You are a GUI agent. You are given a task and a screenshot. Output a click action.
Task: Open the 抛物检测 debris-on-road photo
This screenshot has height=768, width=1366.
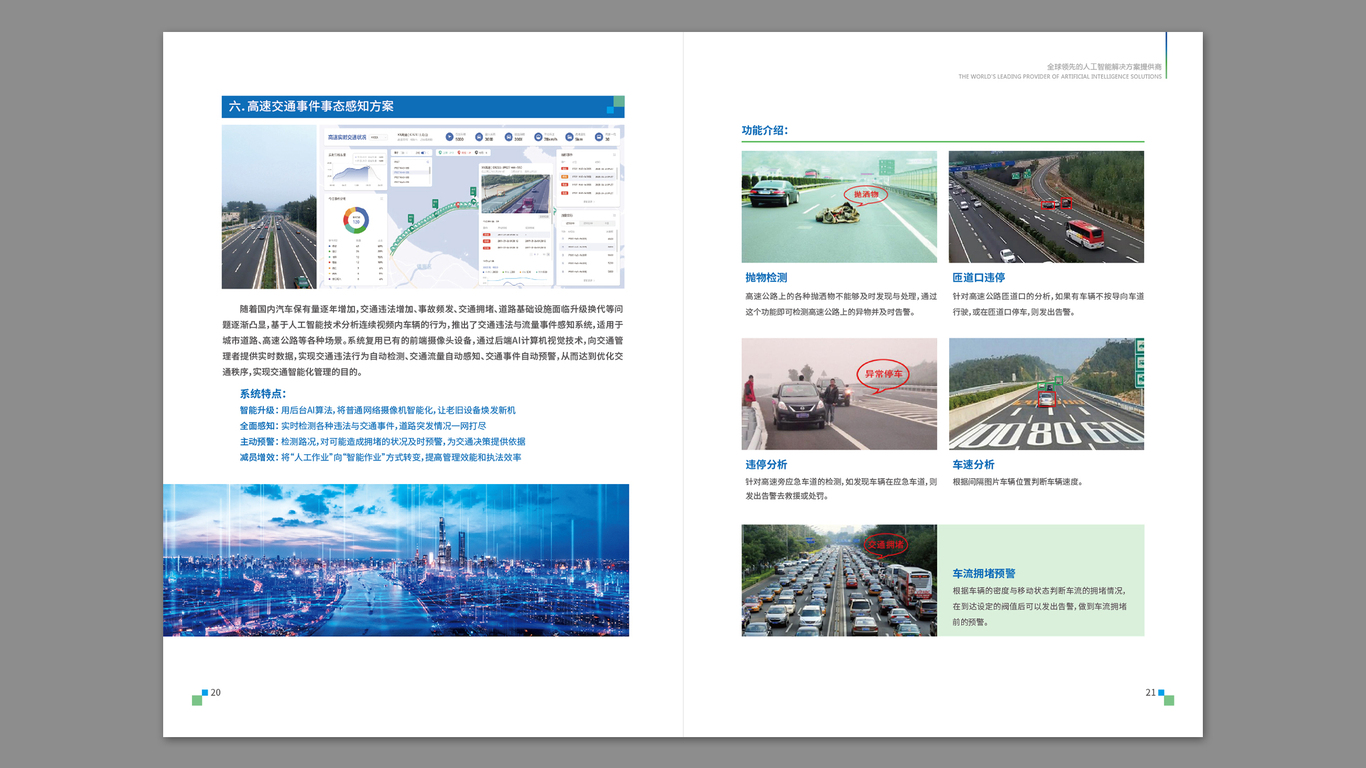[839, 207]
